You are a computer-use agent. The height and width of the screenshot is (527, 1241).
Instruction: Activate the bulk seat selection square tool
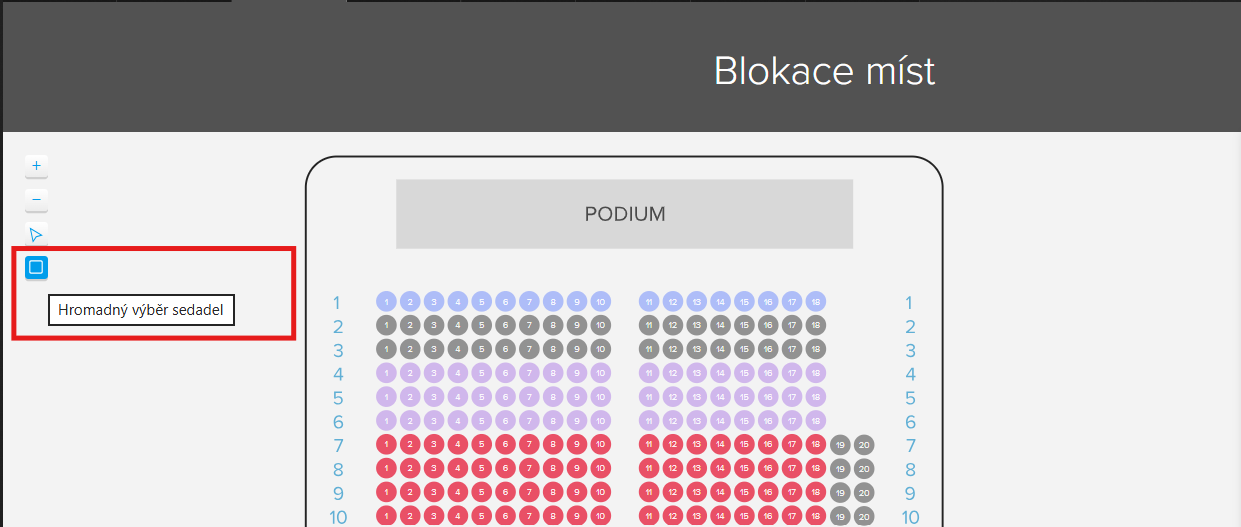click(36, 267)
